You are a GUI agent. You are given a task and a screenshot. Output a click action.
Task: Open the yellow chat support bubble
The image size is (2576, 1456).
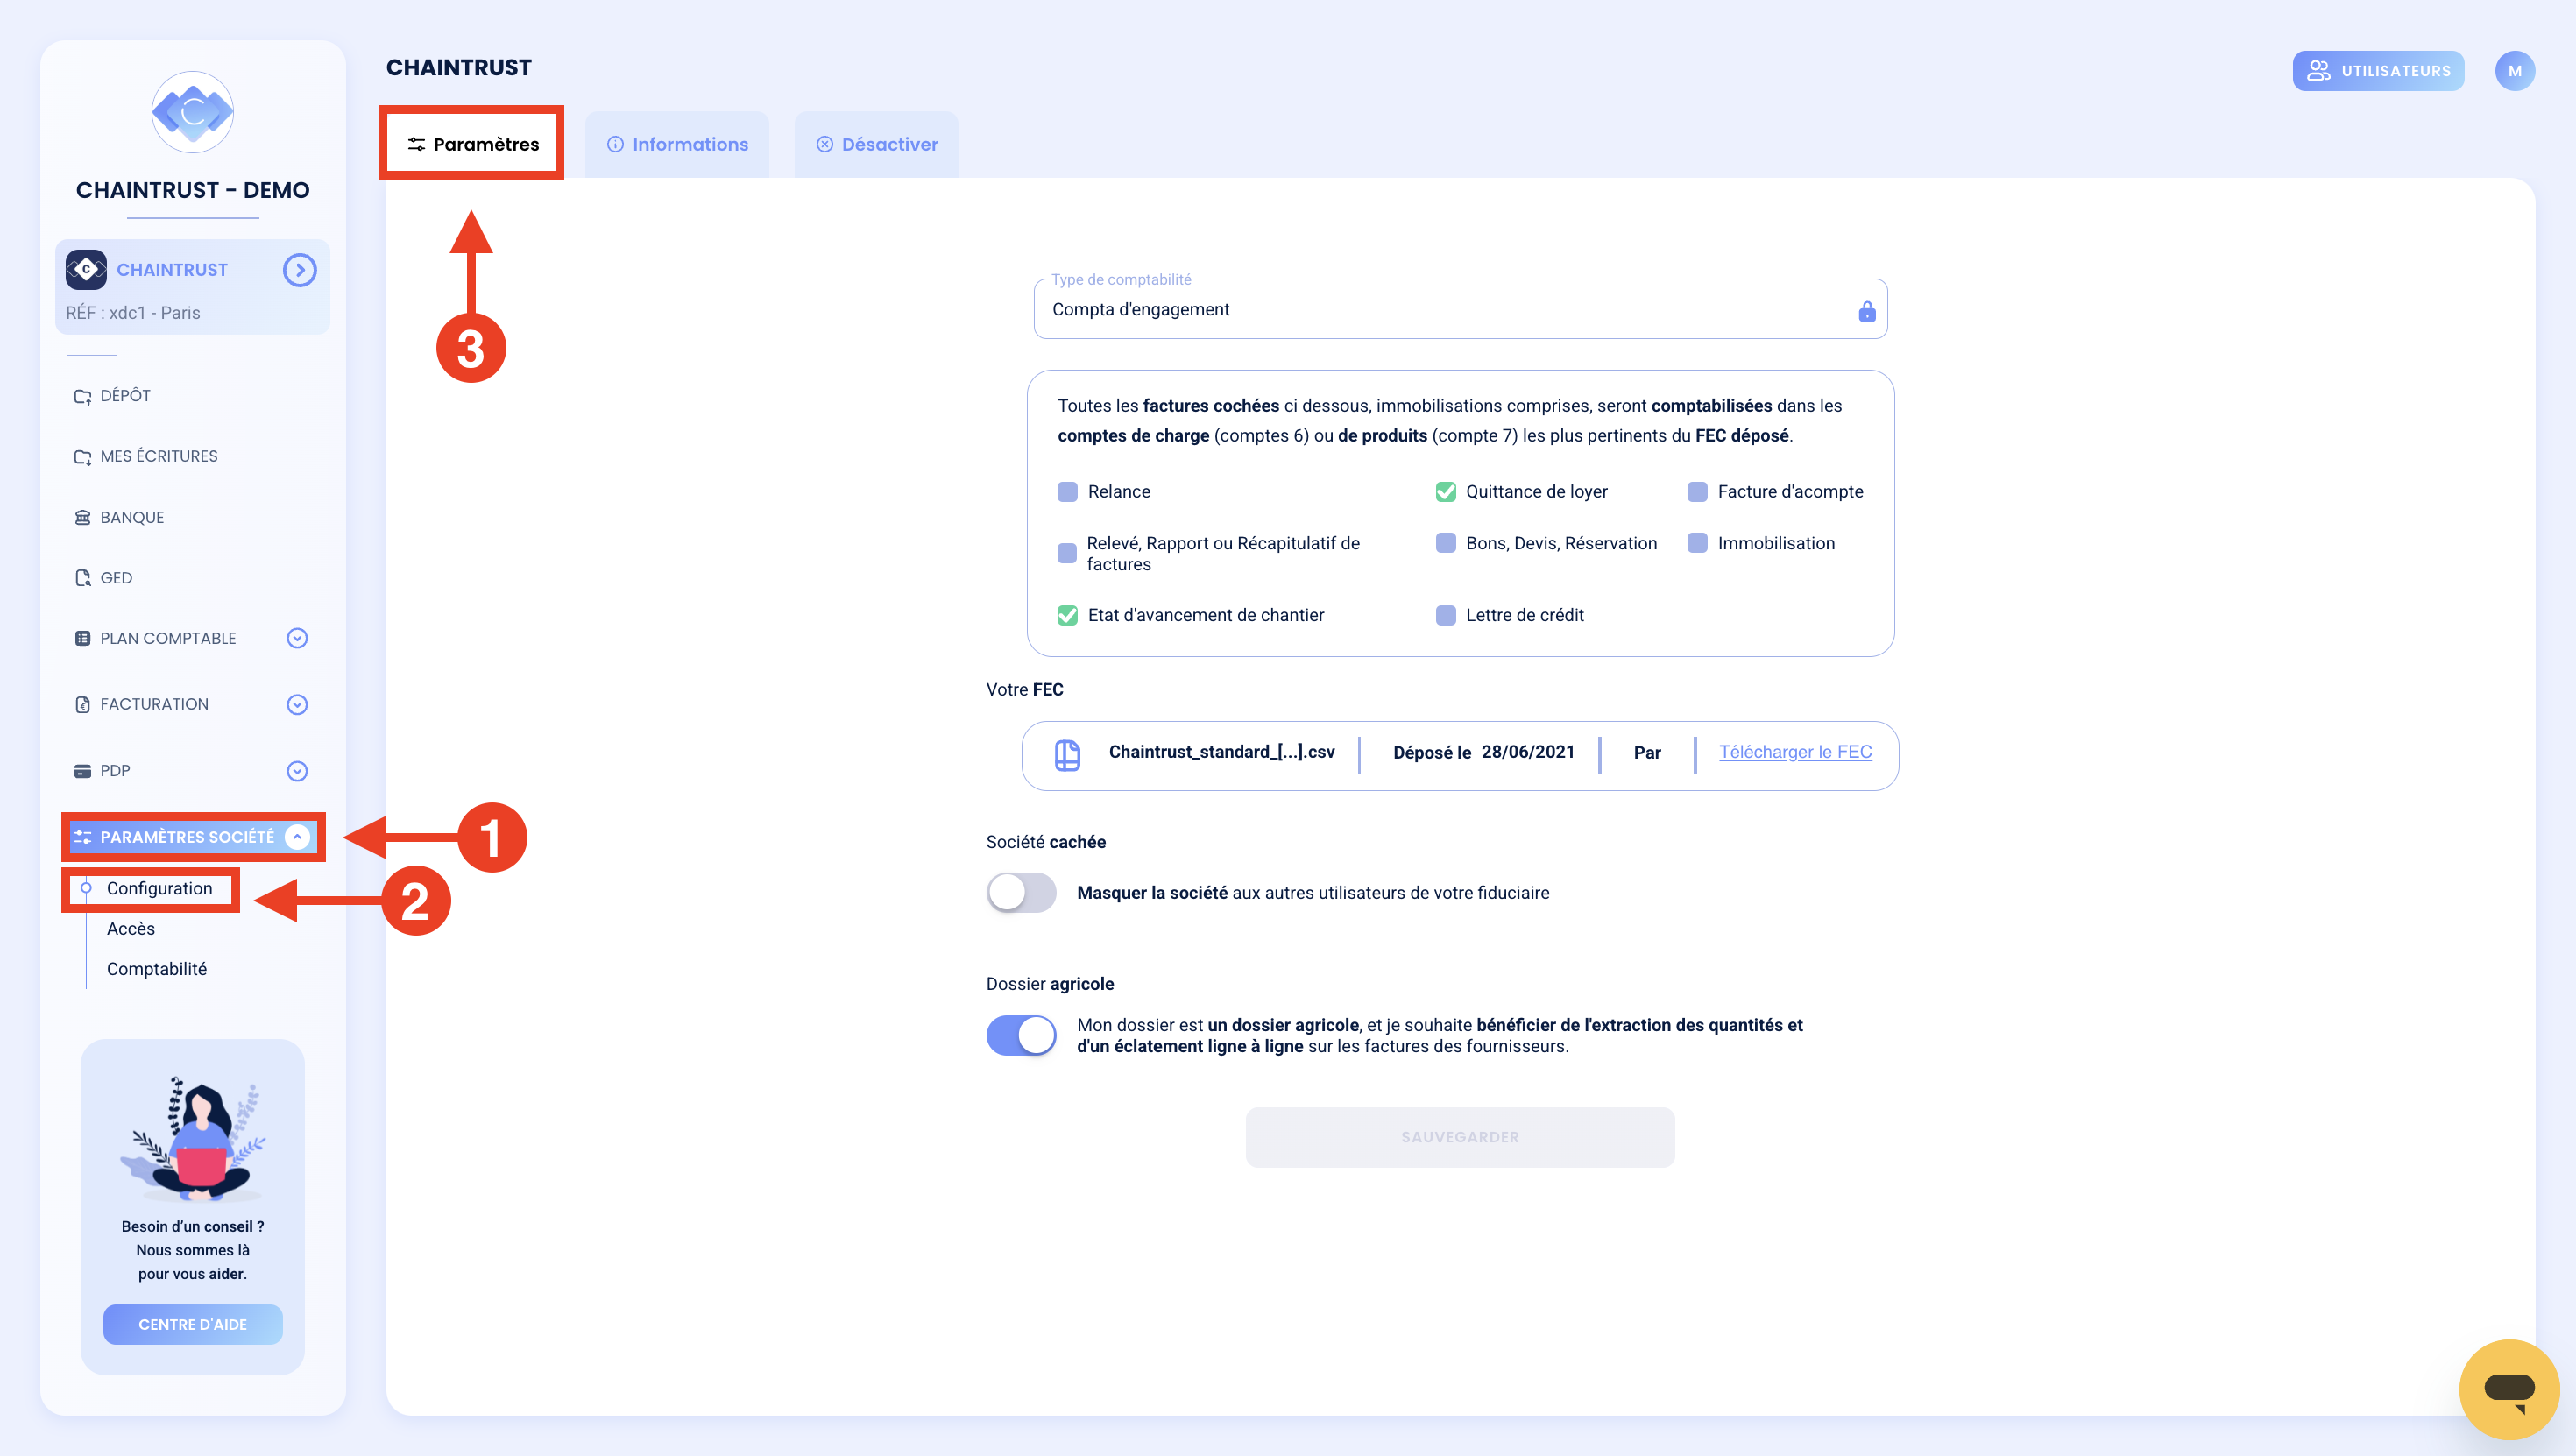pos(2508,1389)
